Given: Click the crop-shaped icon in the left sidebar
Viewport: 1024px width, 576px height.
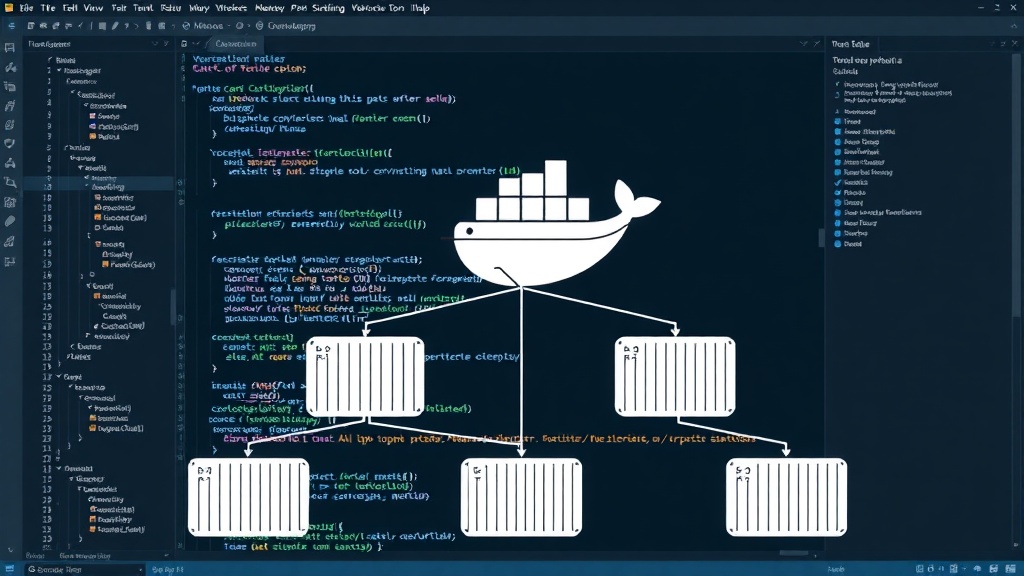Looking at the screenshot, I should pyautogui.click(x=10, y=182).
